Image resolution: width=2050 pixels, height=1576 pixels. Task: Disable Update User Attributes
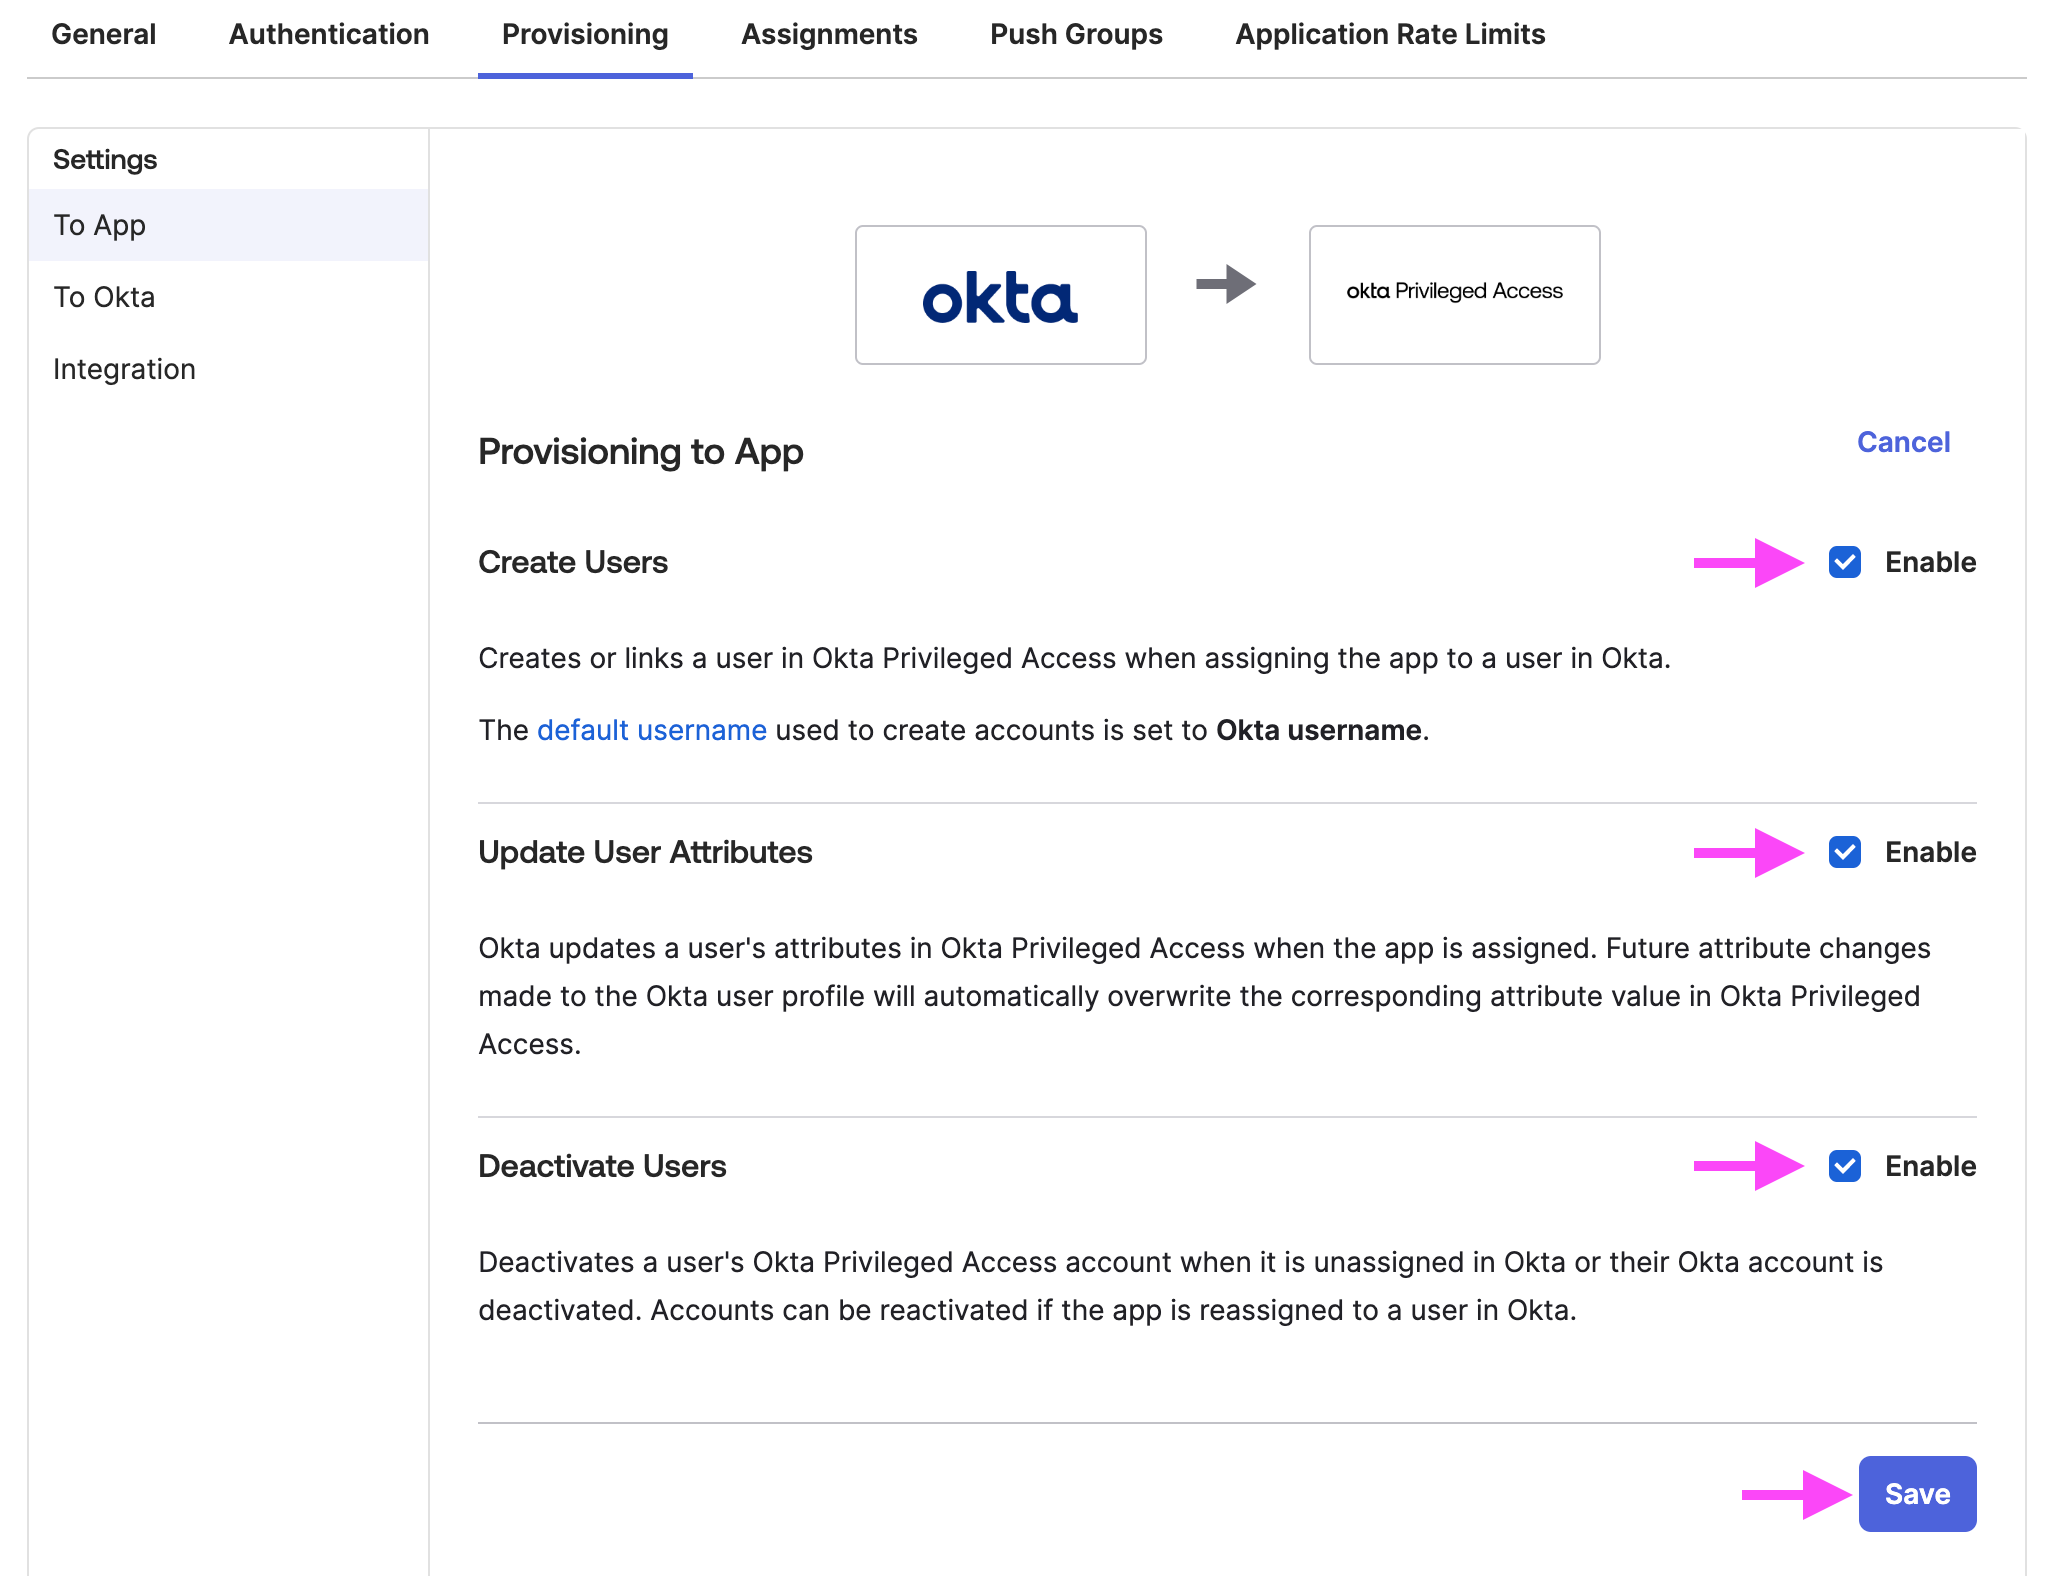click(1843, 853)
